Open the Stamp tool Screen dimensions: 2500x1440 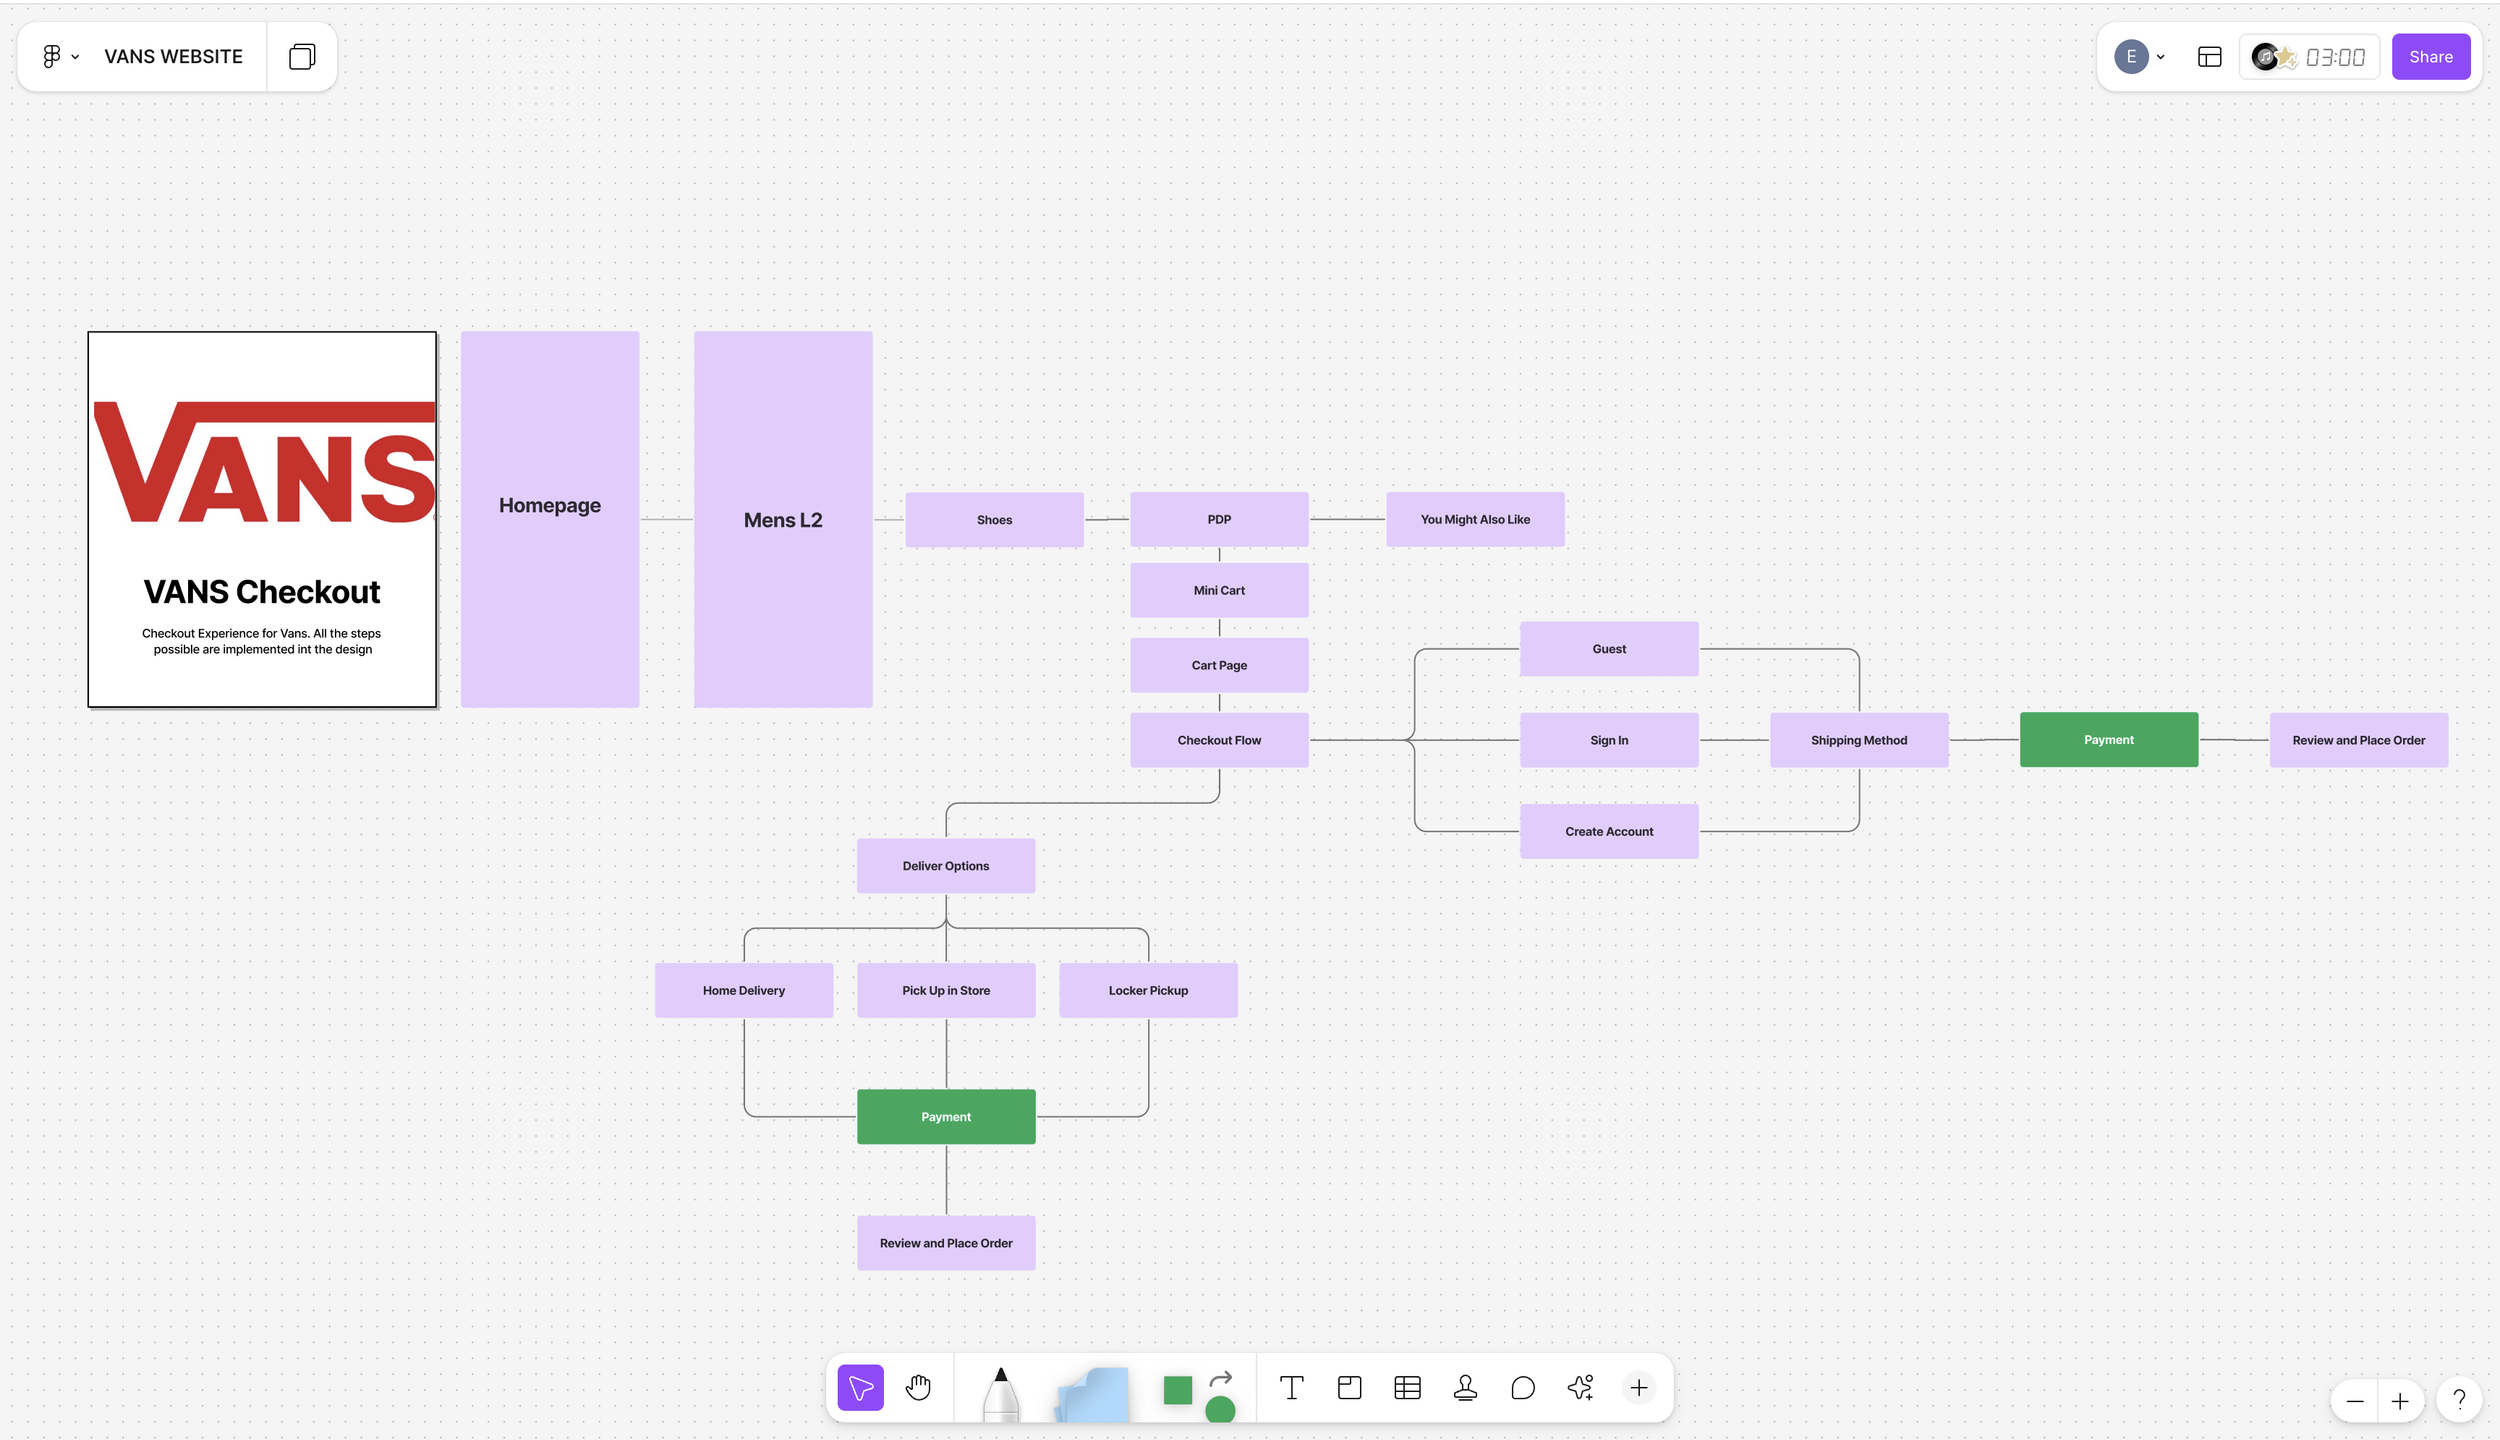click(1465, 1387)
